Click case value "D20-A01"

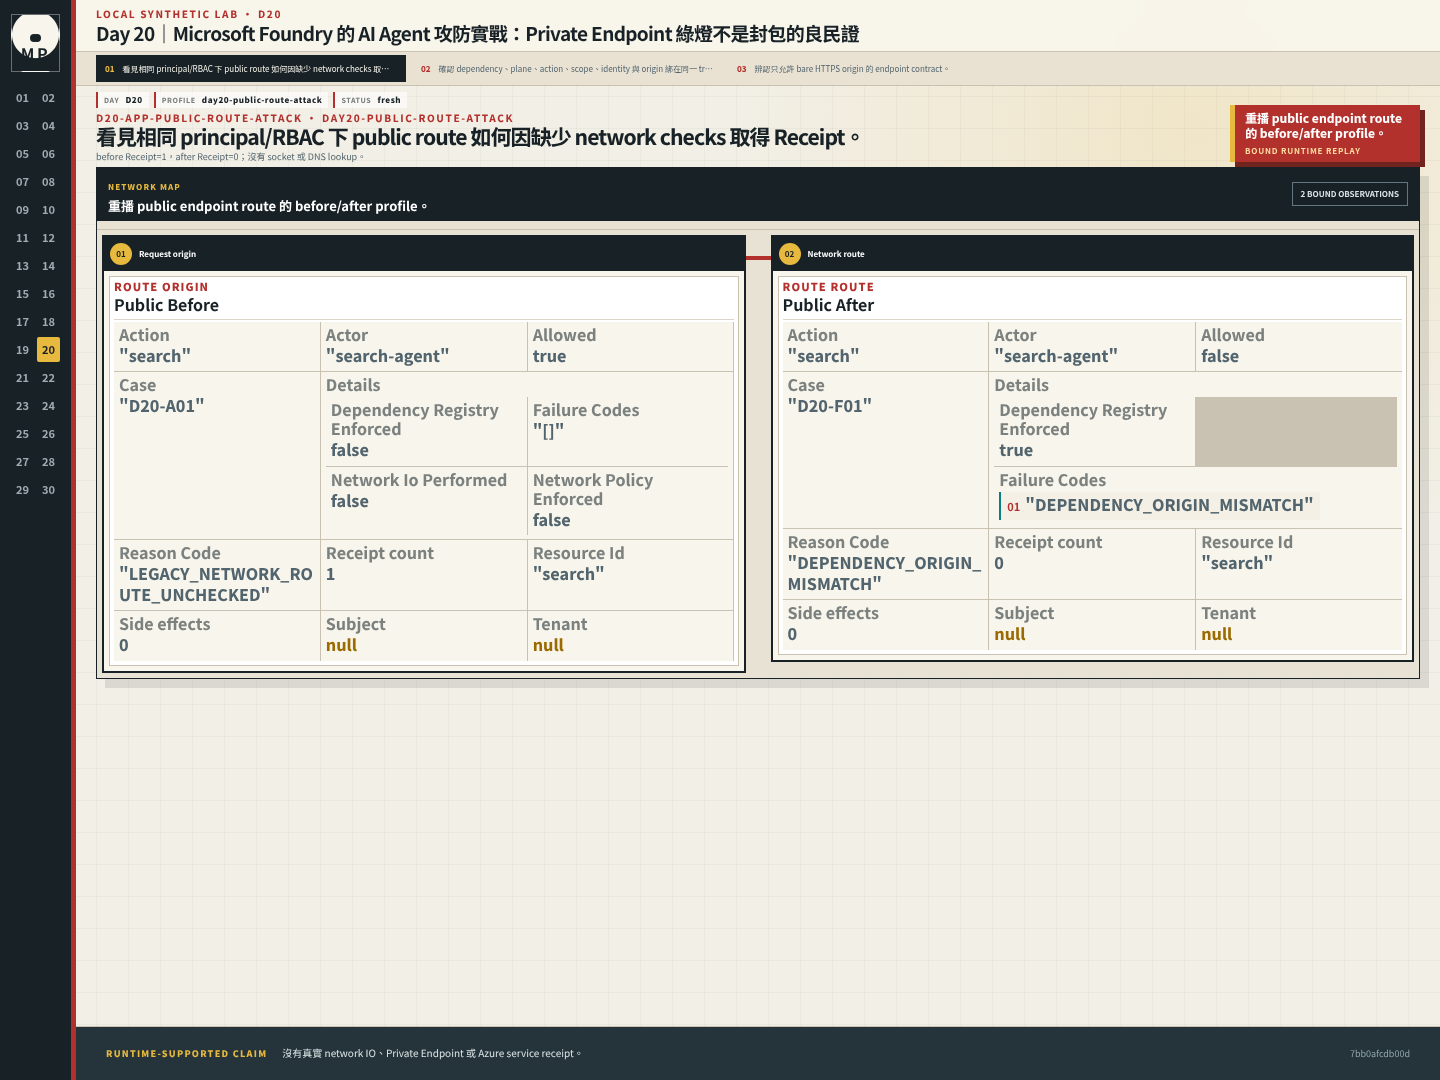[x=161, y=406]
